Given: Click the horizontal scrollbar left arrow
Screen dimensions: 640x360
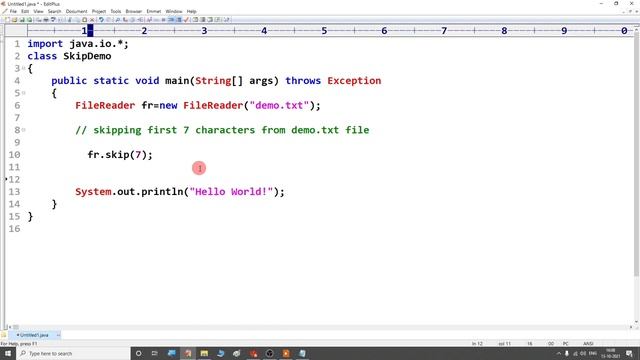Looking at the screenshot, I should (x=10, y=327).
